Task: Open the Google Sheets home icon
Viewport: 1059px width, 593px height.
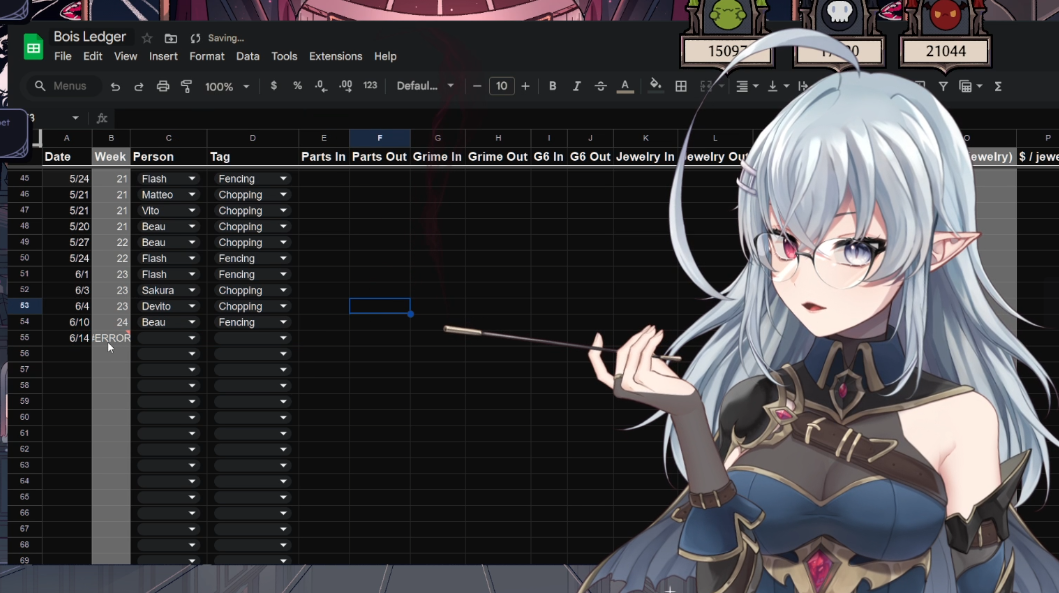Action: pos(33,47)
